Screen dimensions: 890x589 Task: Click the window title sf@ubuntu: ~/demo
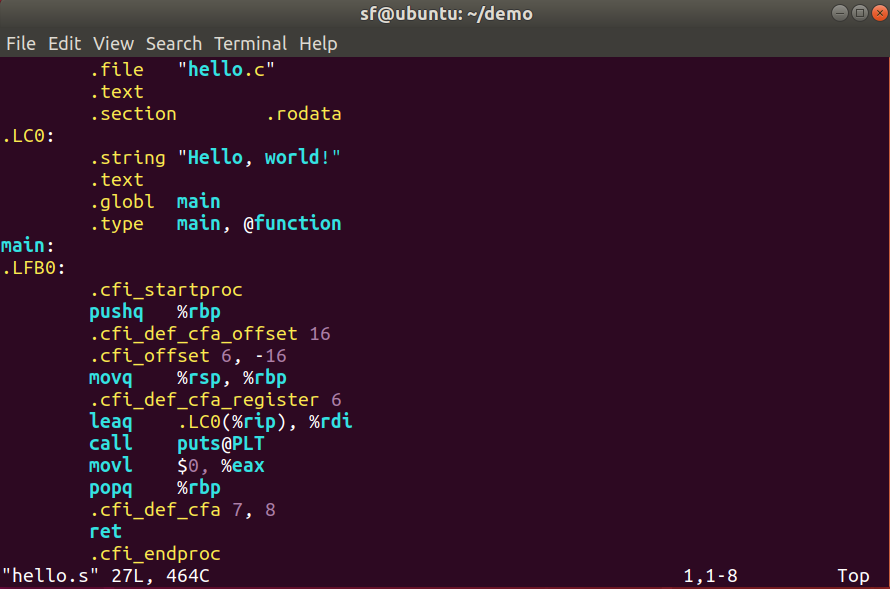tap(446, 14)
